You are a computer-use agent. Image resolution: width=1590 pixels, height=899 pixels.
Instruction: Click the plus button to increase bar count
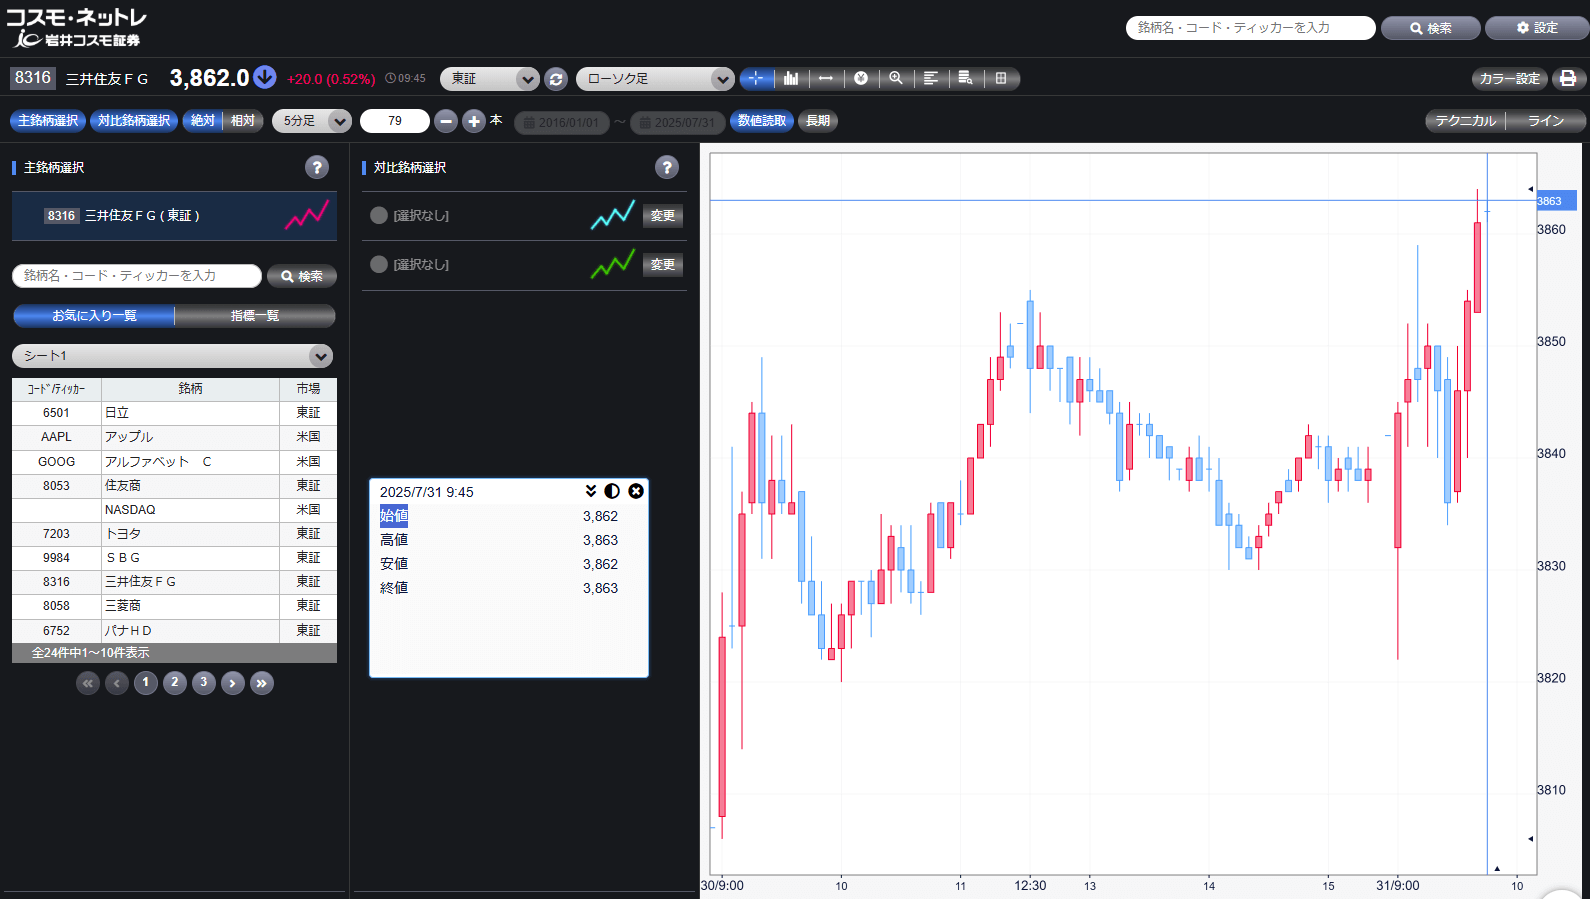coord(474,121)
